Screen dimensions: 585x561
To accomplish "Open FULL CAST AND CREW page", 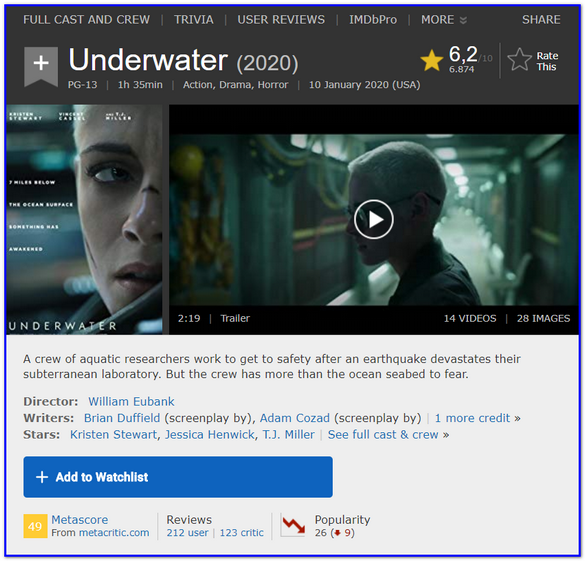I will tap(87, 20).
